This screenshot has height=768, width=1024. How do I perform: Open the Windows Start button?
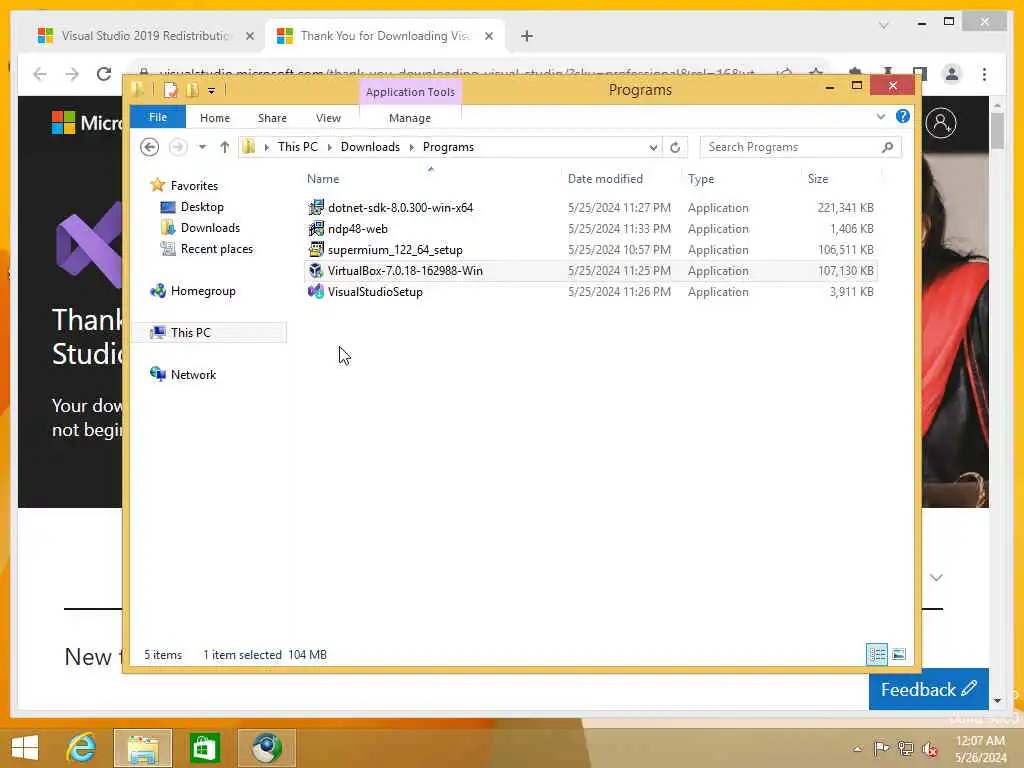[x=25, y=748]
